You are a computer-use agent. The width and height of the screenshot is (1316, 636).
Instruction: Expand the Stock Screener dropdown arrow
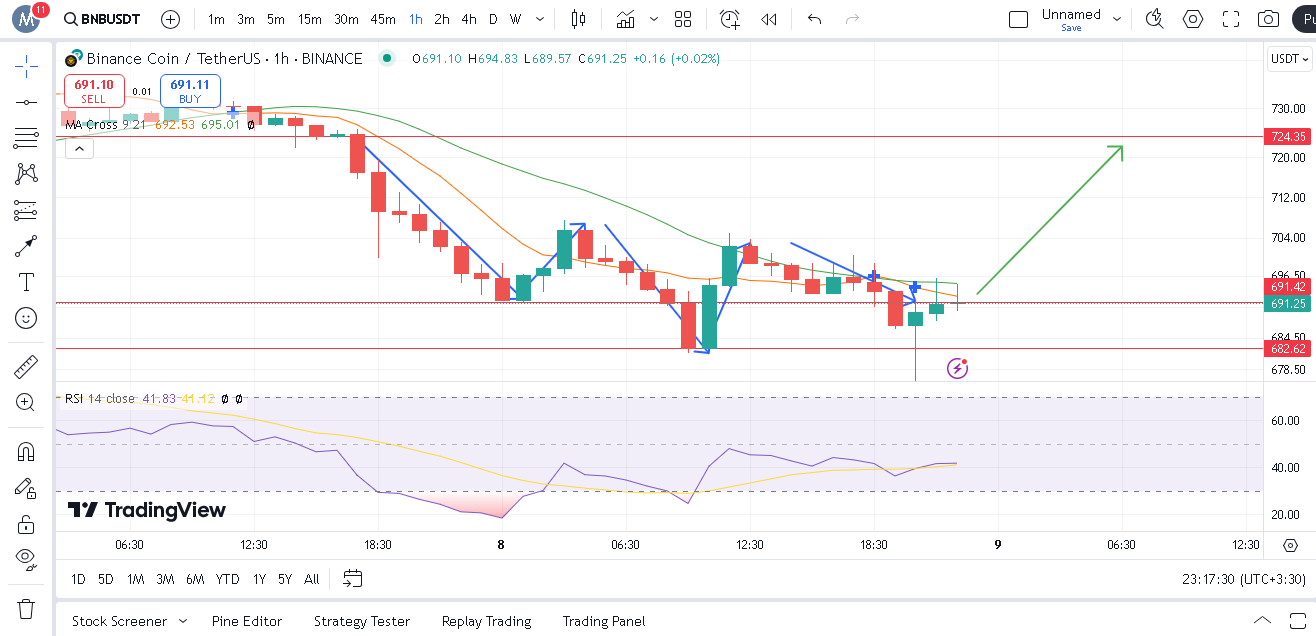tap(183, 621)
